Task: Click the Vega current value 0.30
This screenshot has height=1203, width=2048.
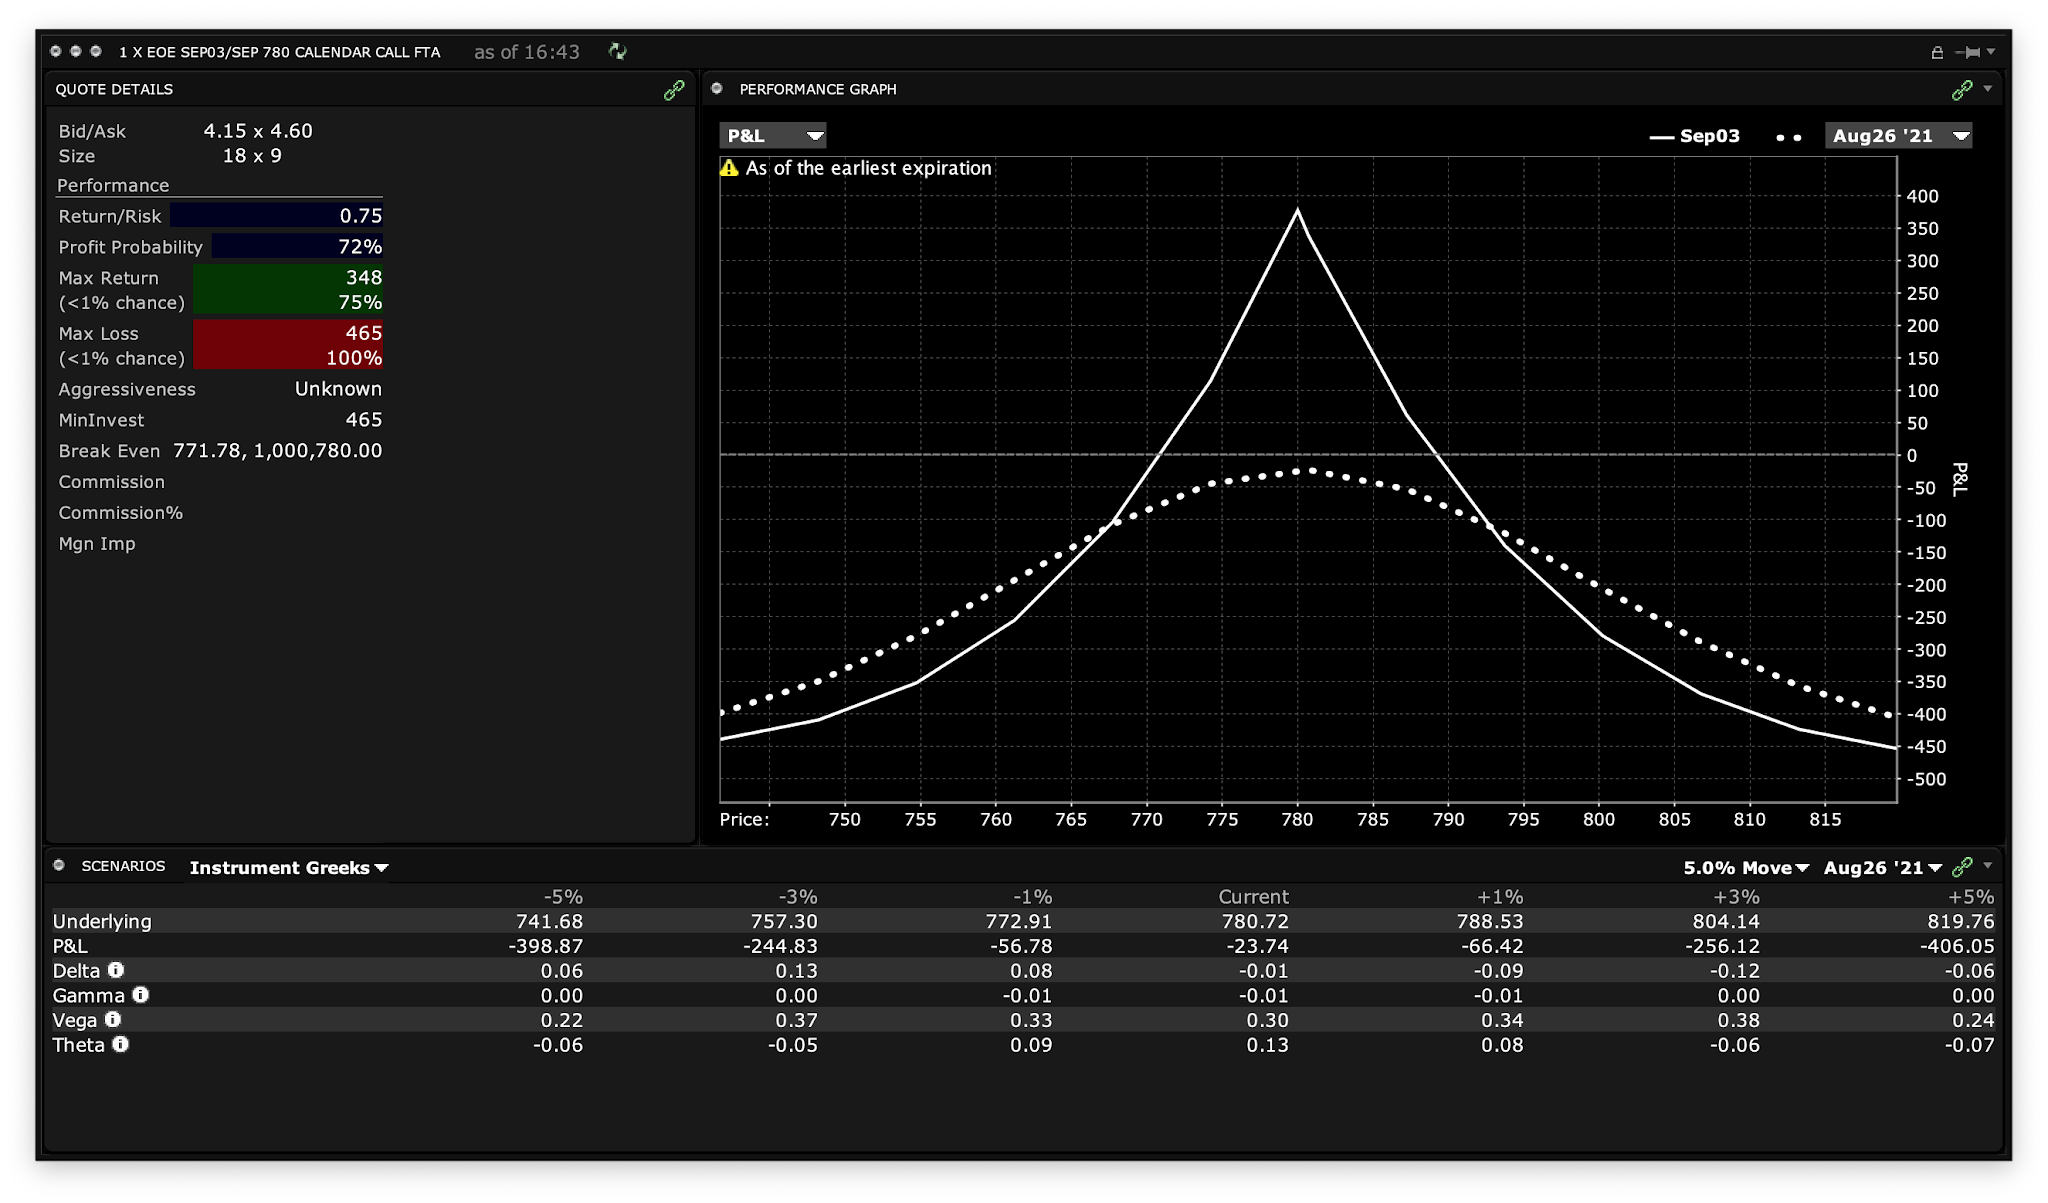Action: [x=1267, y=1020]
